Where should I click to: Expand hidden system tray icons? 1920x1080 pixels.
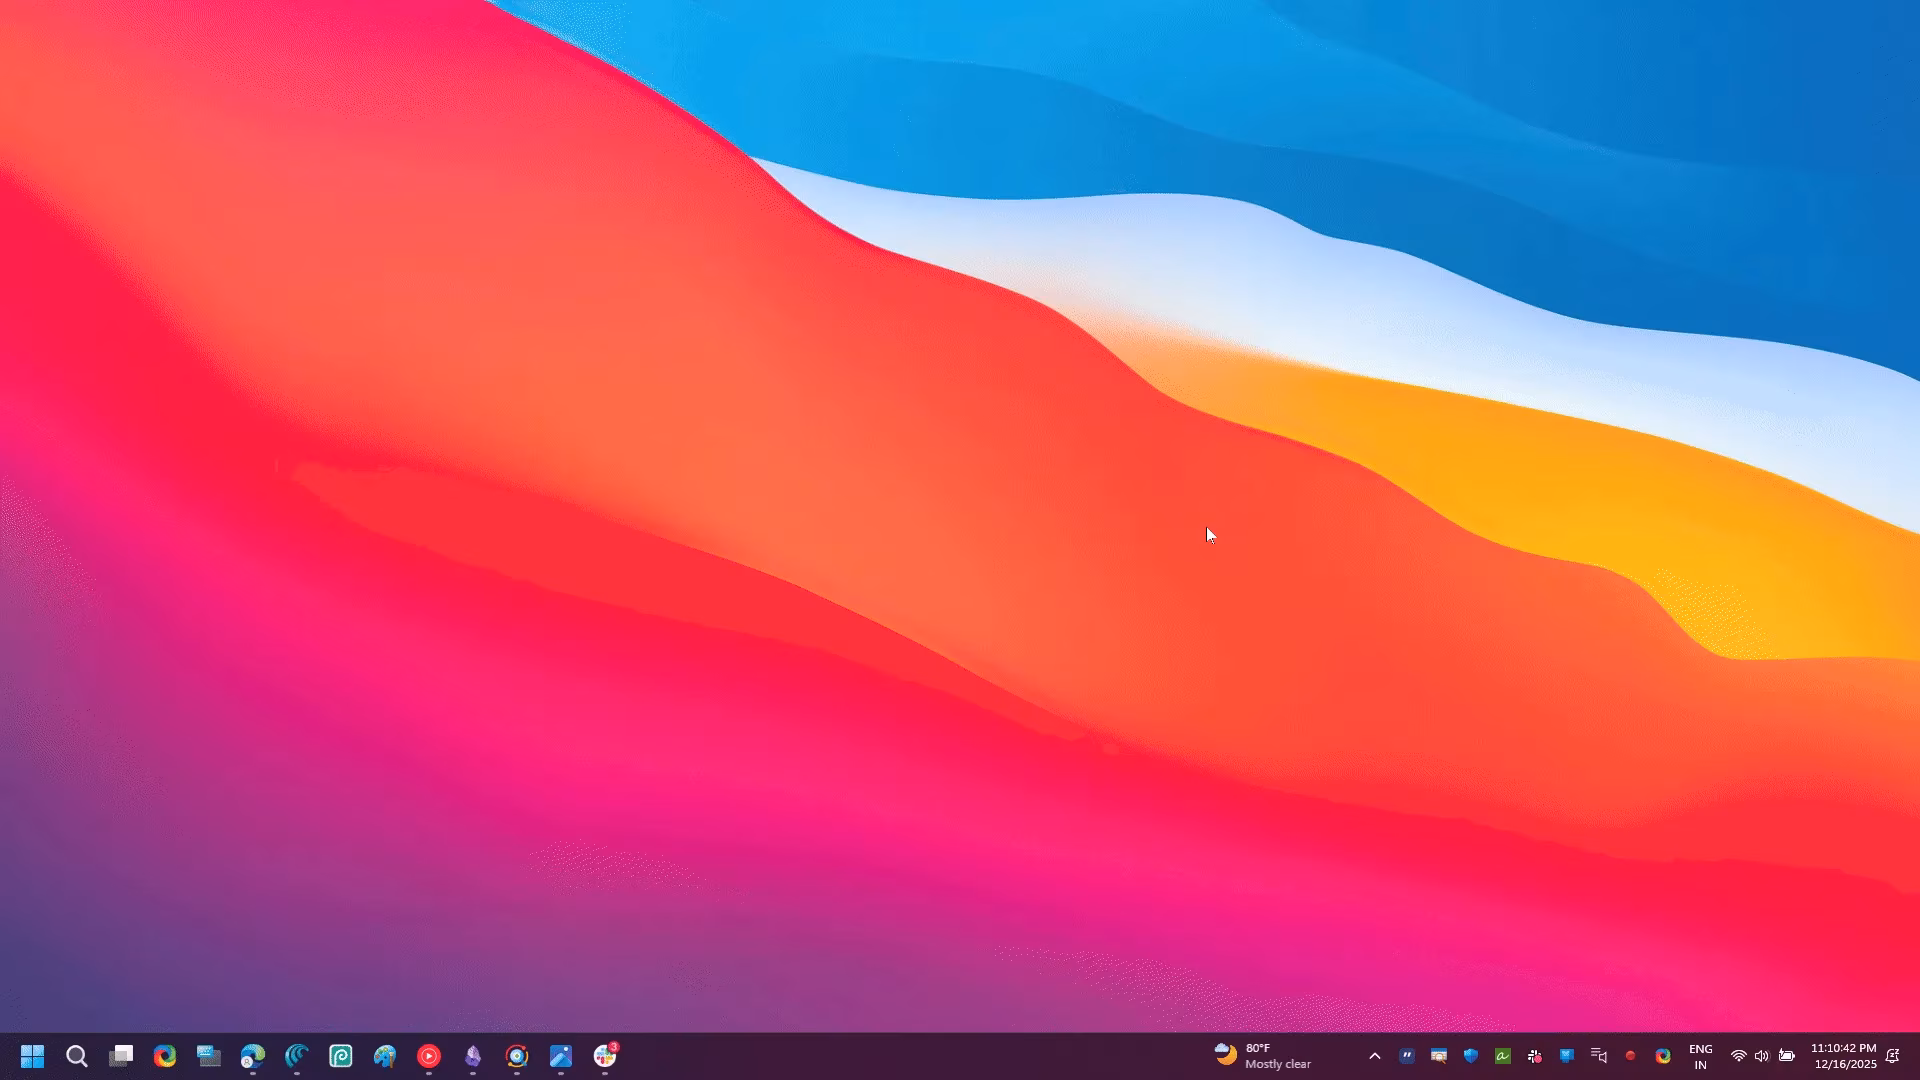[x=1375, y=1055]
